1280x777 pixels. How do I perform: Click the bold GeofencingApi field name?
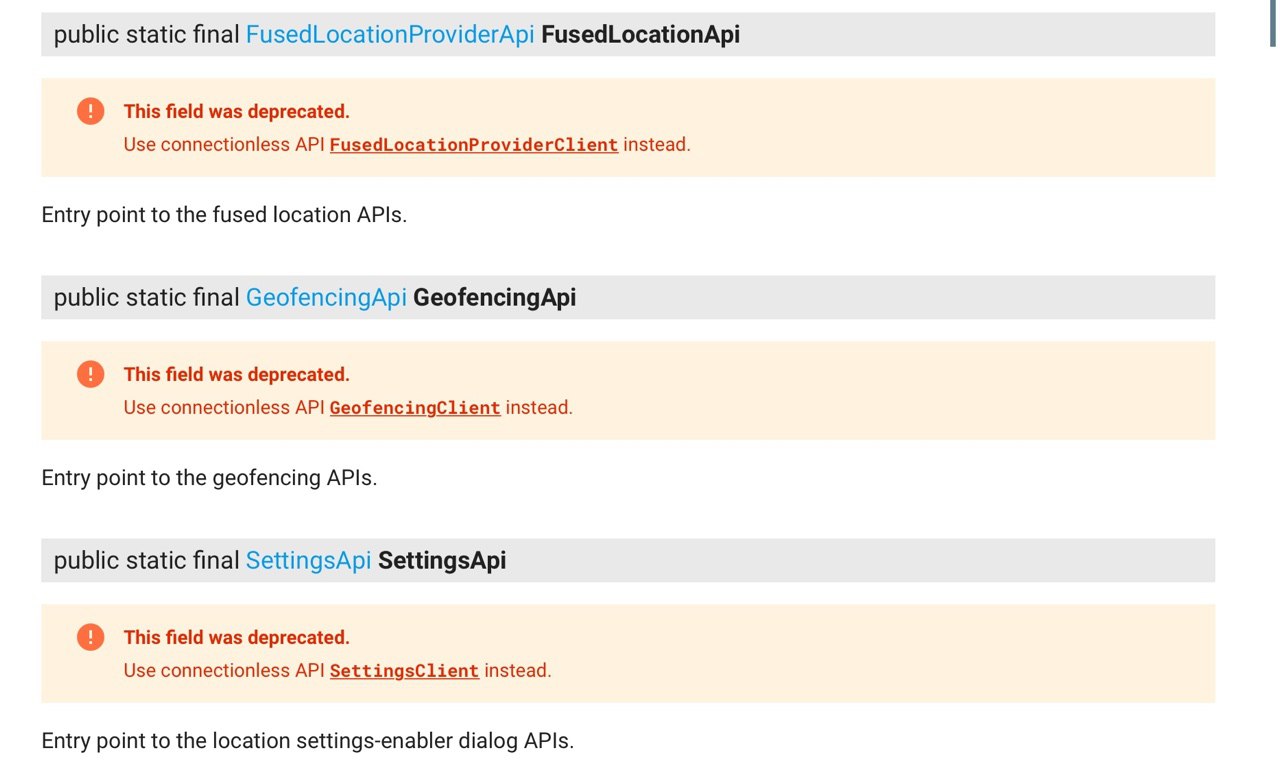494,298
